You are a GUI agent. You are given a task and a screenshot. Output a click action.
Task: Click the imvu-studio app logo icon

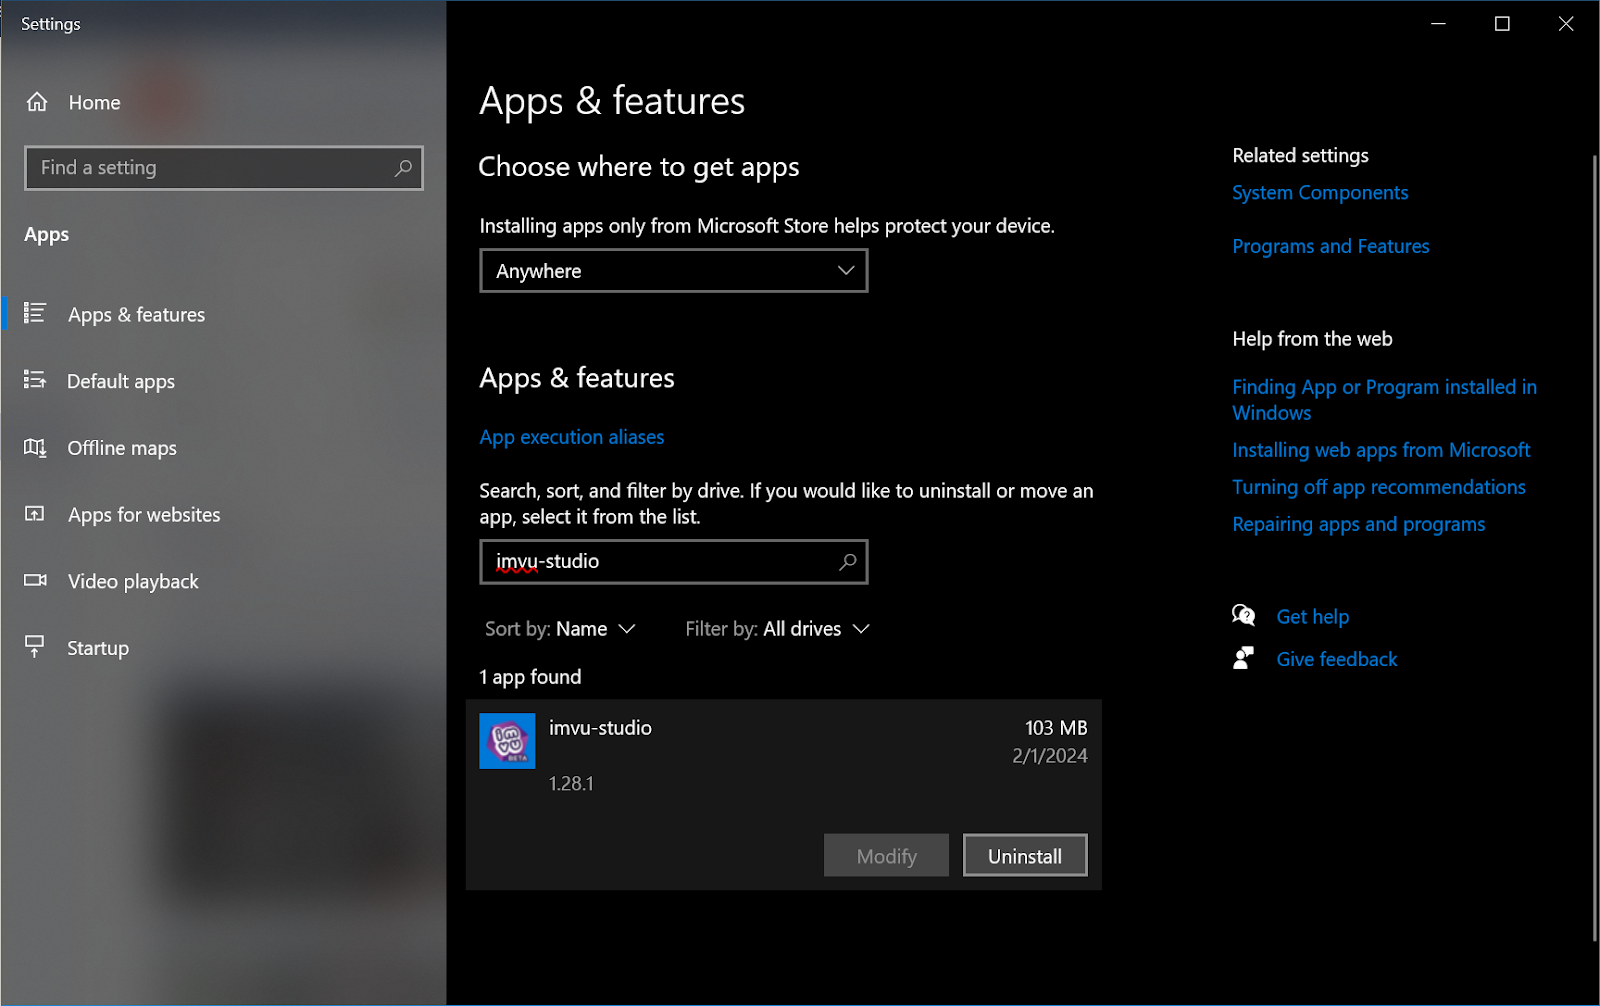[507, 741]
